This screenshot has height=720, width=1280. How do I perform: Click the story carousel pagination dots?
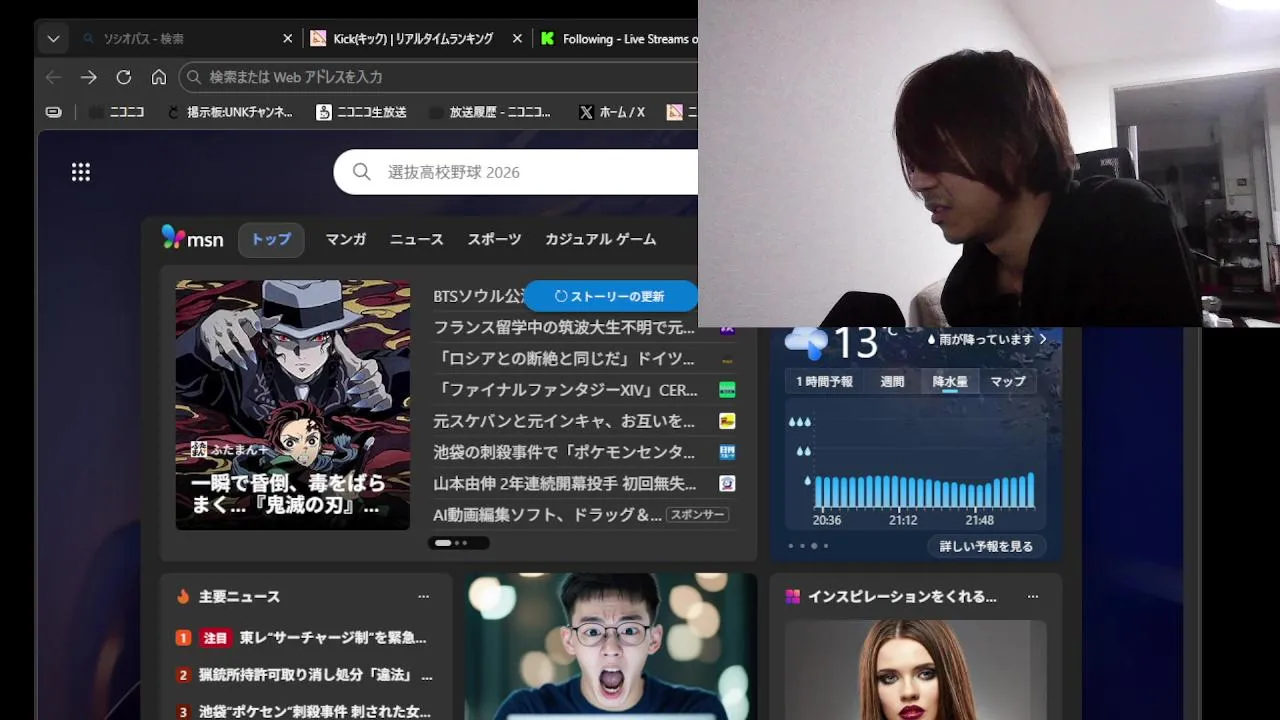(459, 543)
